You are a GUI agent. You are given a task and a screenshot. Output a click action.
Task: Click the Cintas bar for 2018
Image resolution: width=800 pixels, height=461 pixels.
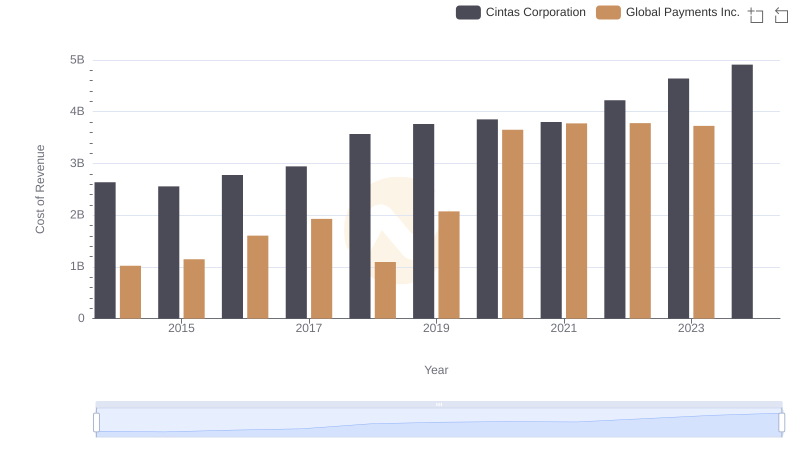point(360,226)
